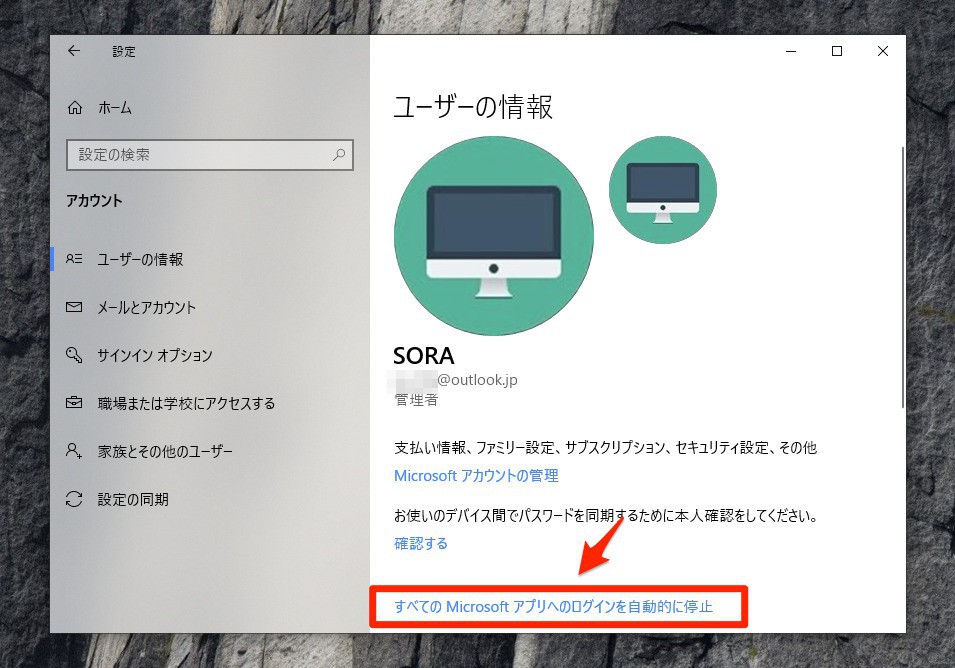Open サインイン オプション page
Image resolution: width=955 pixels, height=668 pixels.
pyautogui.click(x=155, y=356)
